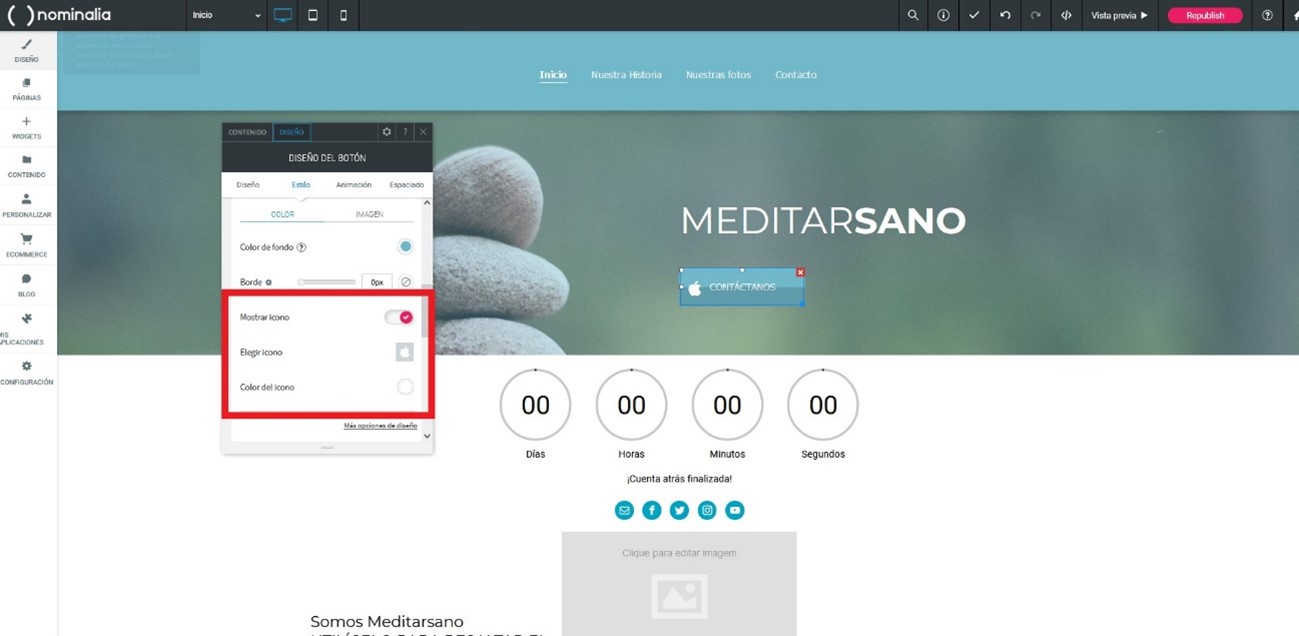This screenshot has height=636, width=1299.
Task: Open Widgets from left sidebar
Action: point(27,127)
